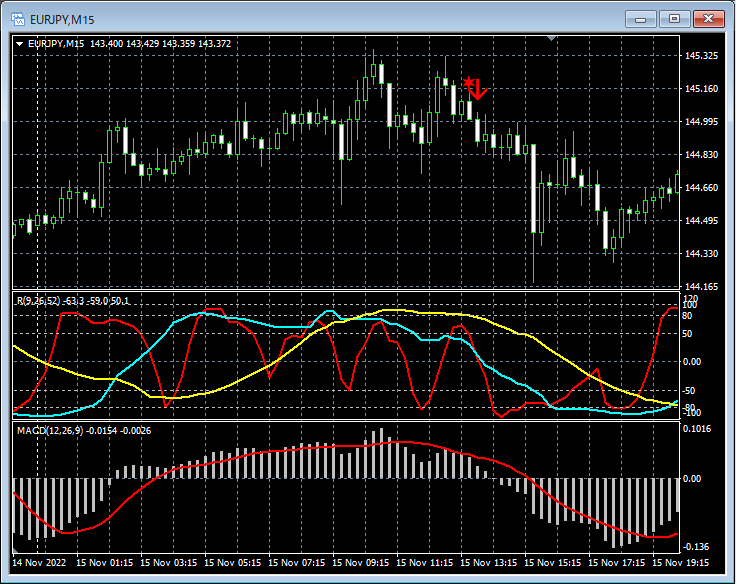Minimize the EURJPY chart window

pos(640,19)
